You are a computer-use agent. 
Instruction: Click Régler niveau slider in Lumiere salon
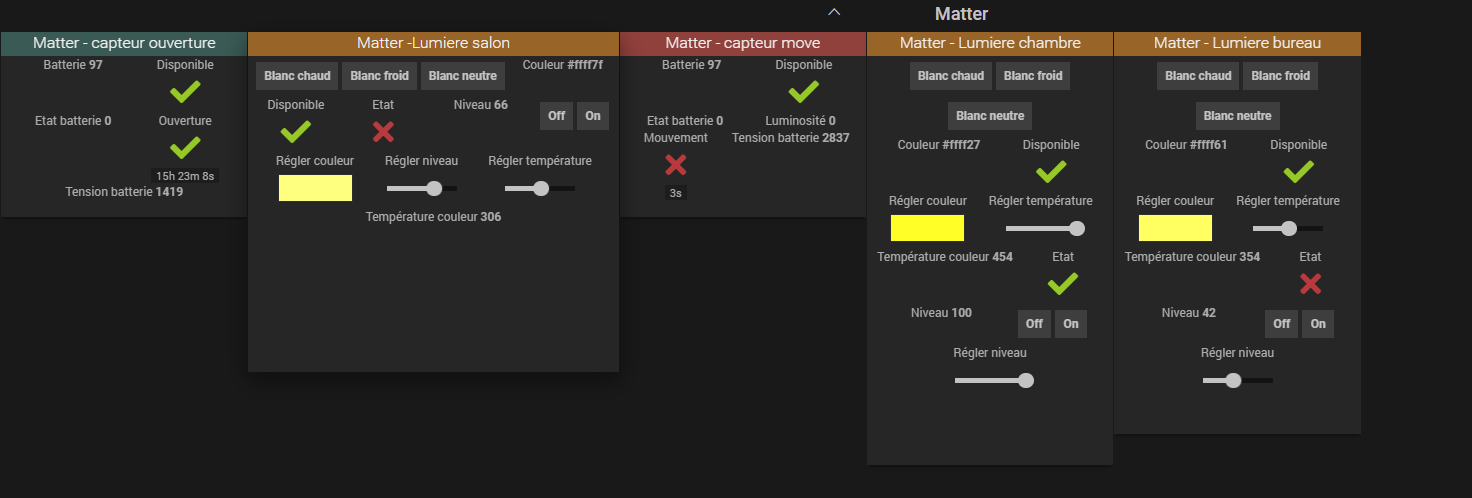[422, 188]
